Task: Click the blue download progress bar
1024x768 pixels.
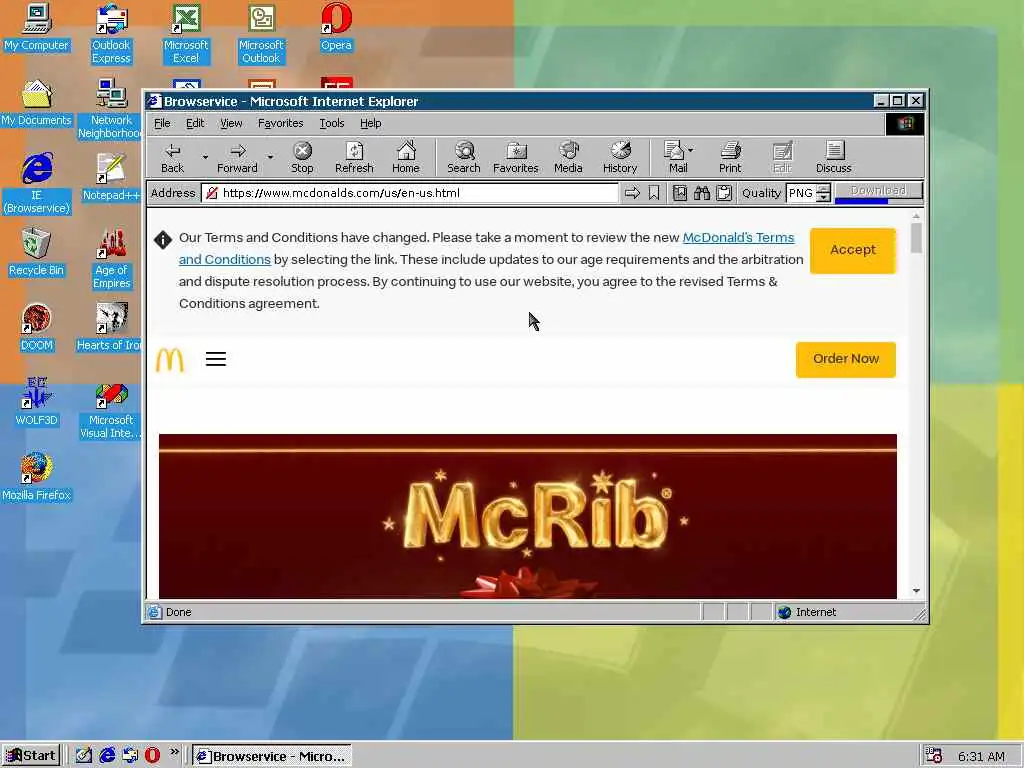Action: (x=861, y=200)
